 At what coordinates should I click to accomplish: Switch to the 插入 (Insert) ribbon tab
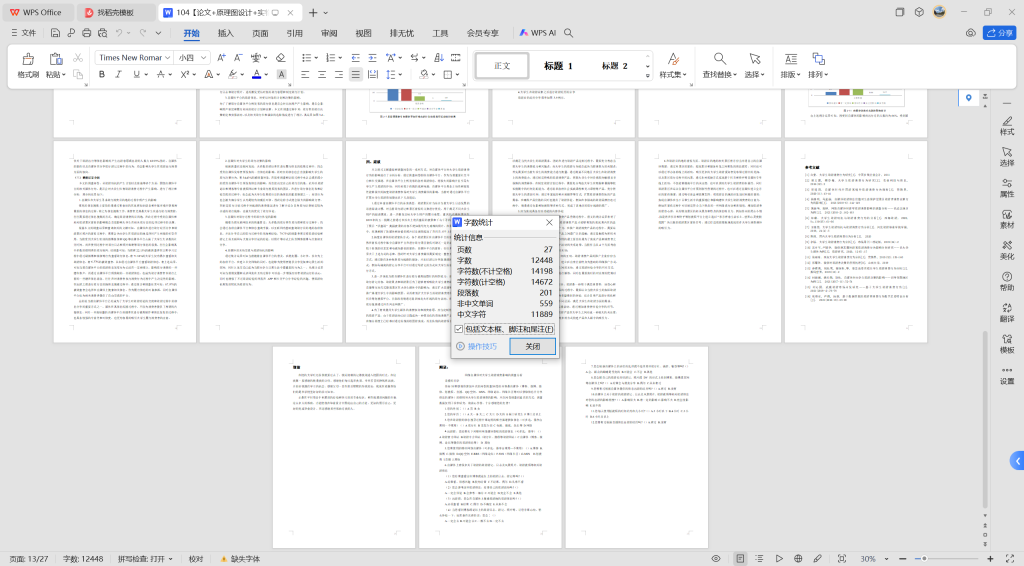(x=226, y=33)
